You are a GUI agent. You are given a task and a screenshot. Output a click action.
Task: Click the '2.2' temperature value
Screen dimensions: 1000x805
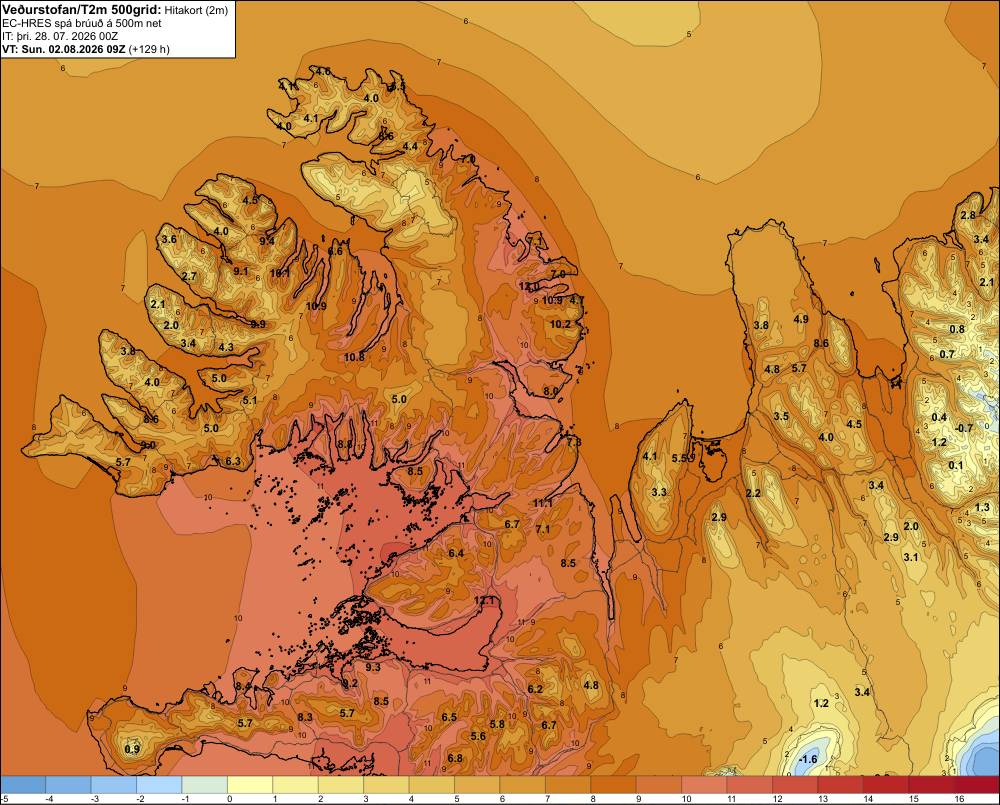753,493
